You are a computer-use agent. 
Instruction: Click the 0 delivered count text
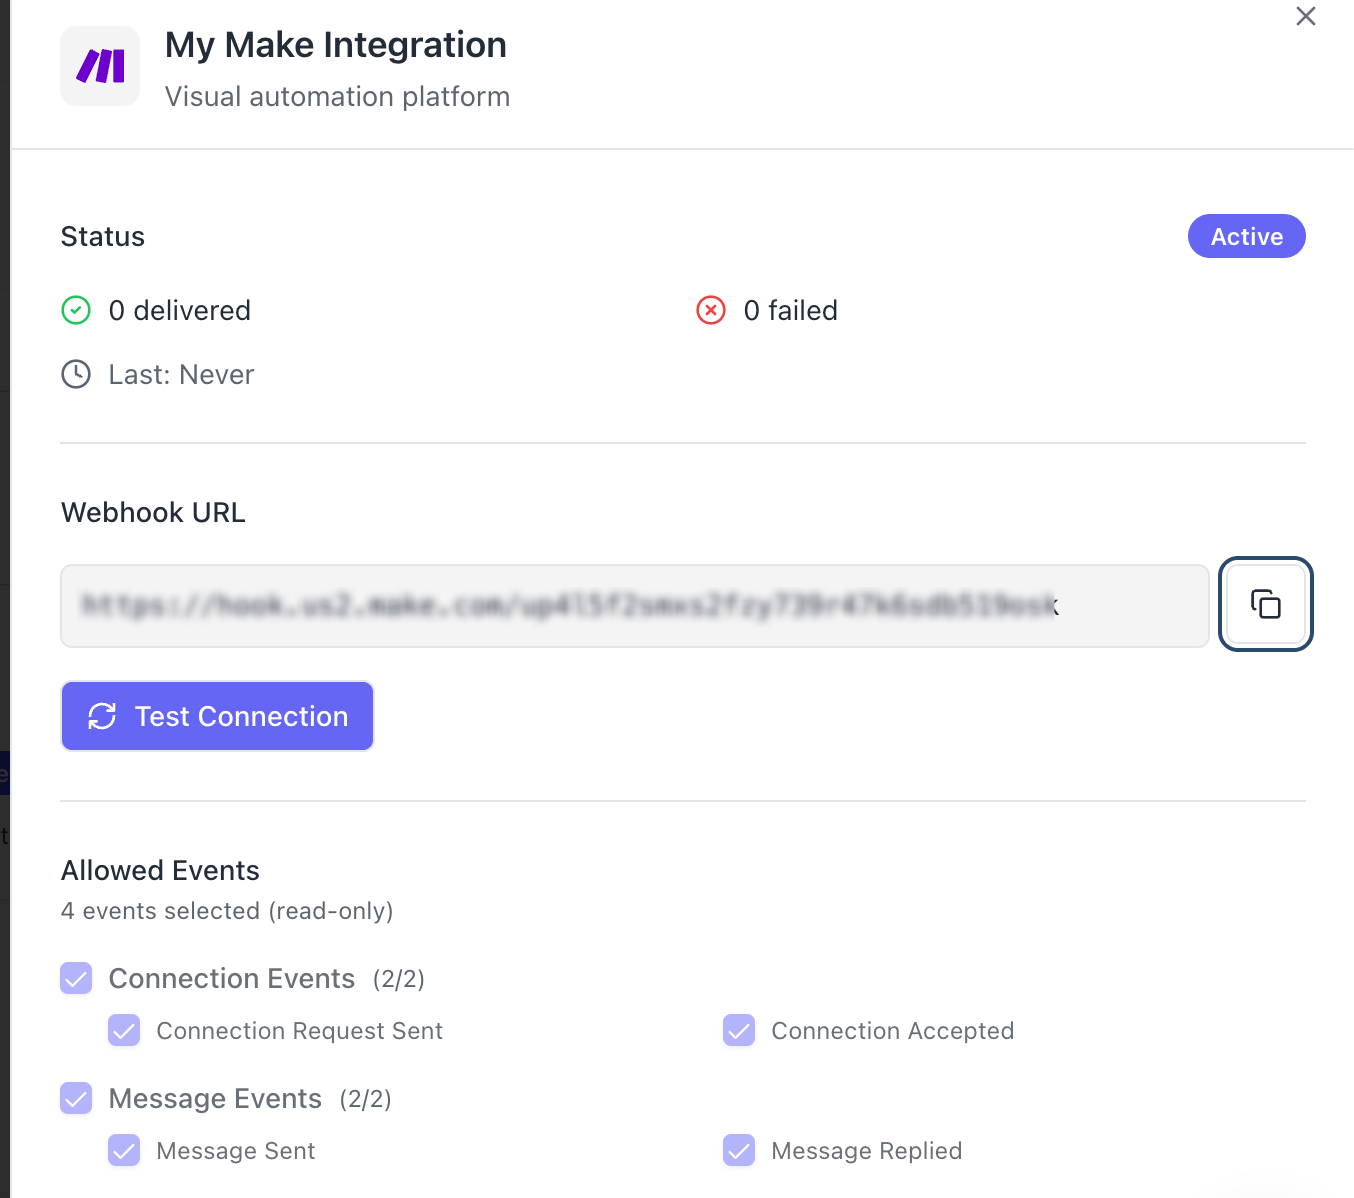pos(180,311)
